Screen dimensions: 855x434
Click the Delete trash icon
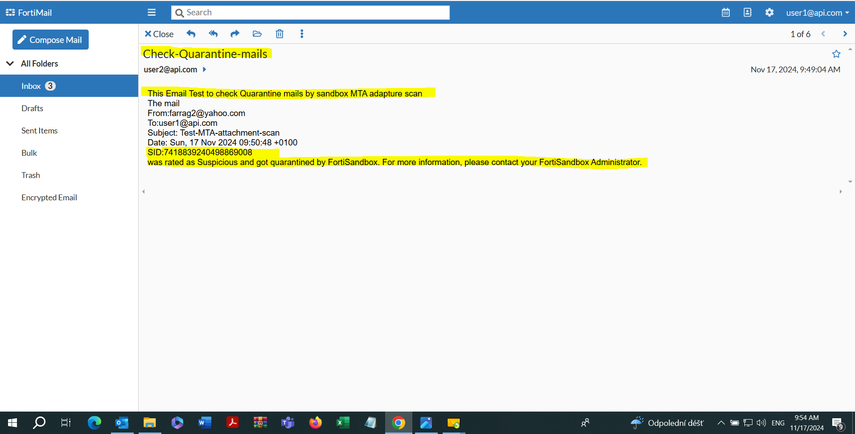click(279, 34)
